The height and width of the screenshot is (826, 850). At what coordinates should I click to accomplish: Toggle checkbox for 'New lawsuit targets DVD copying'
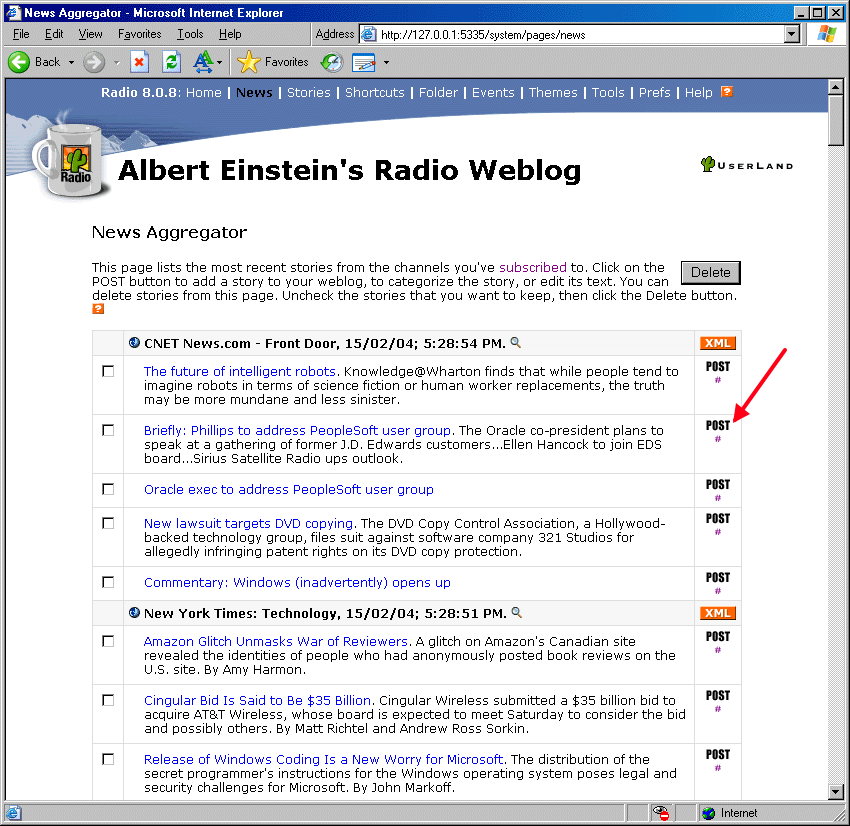(x=108, y=523)
